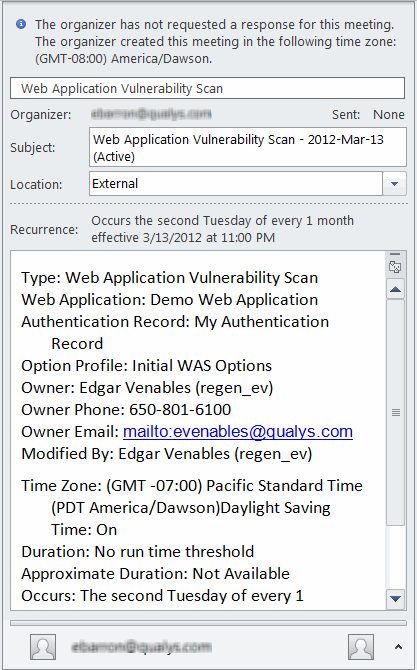The width and height of the screenshot is (417, 670).
Task: Click the split bar handle above the ruler icon
Action: tap(395, 254)
